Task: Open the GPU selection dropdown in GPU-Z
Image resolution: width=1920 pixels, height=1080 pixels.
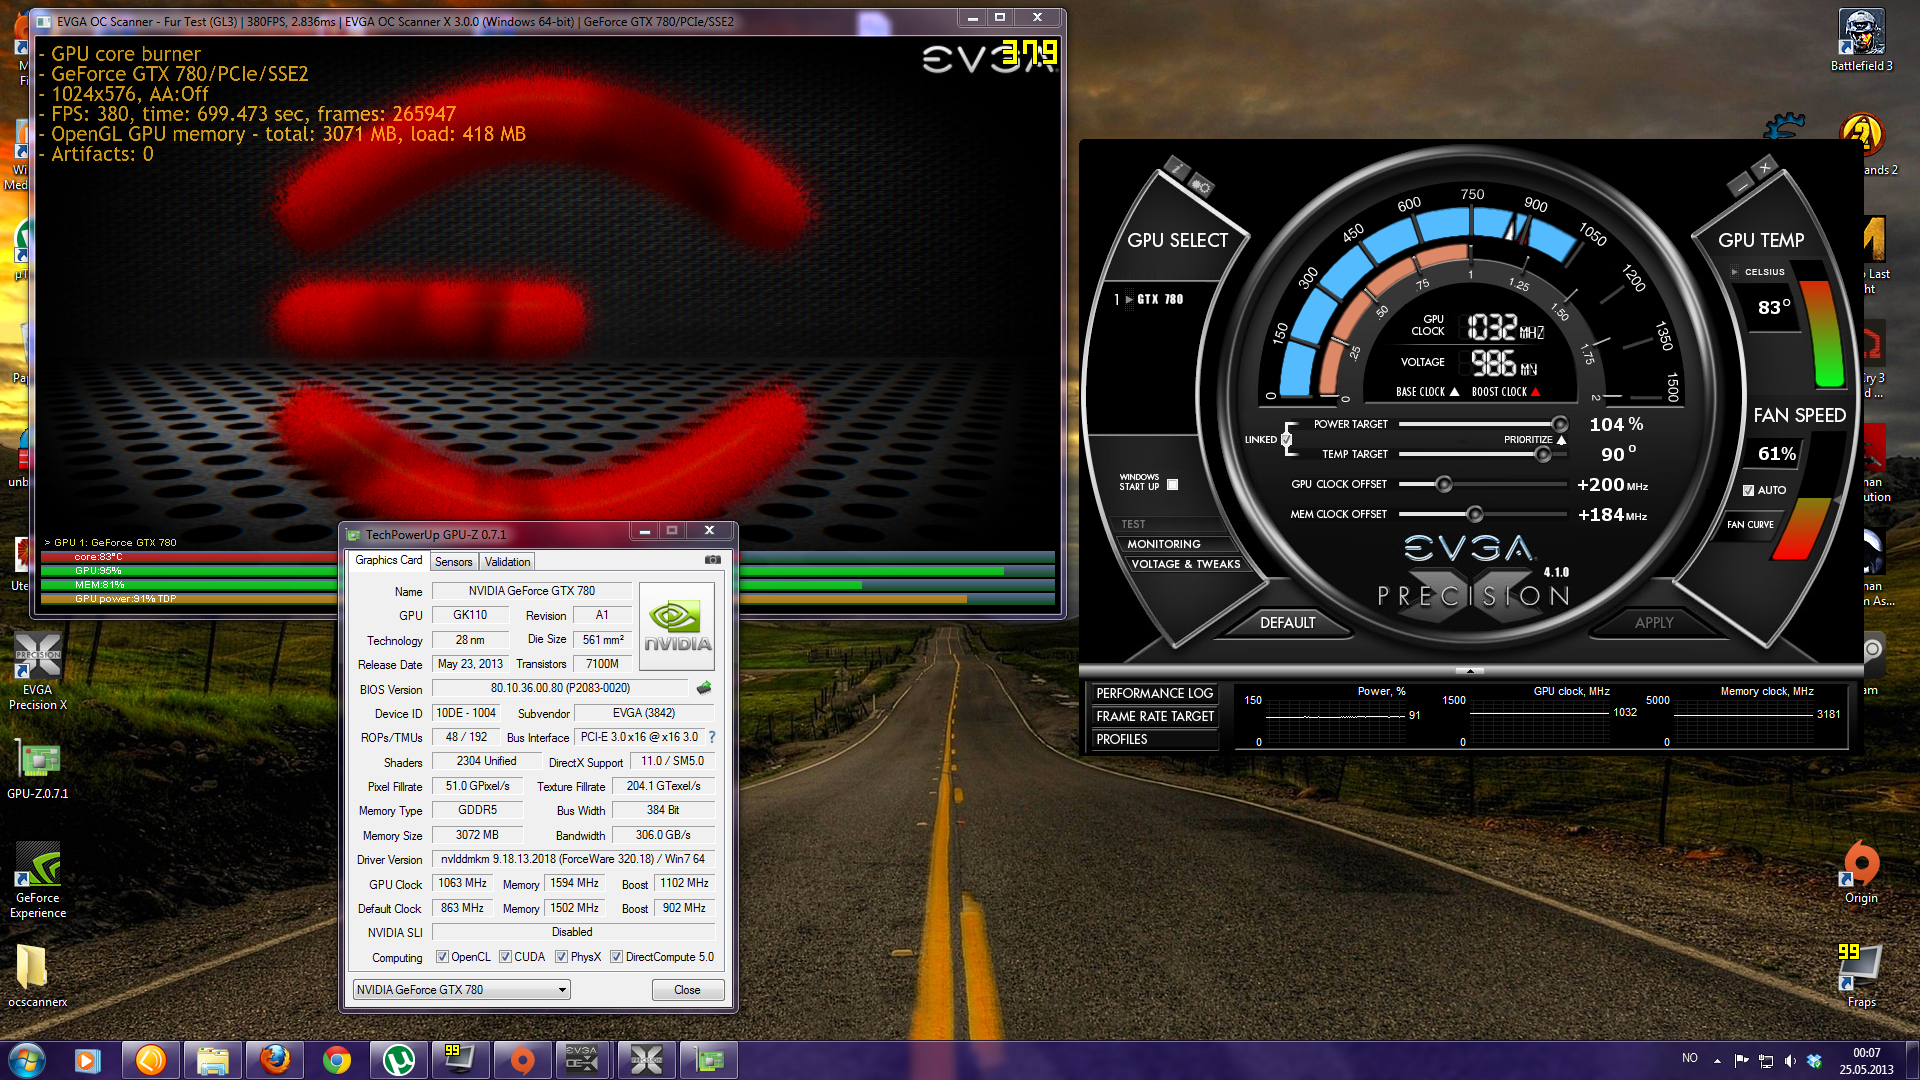Action: tap(462, 990)
